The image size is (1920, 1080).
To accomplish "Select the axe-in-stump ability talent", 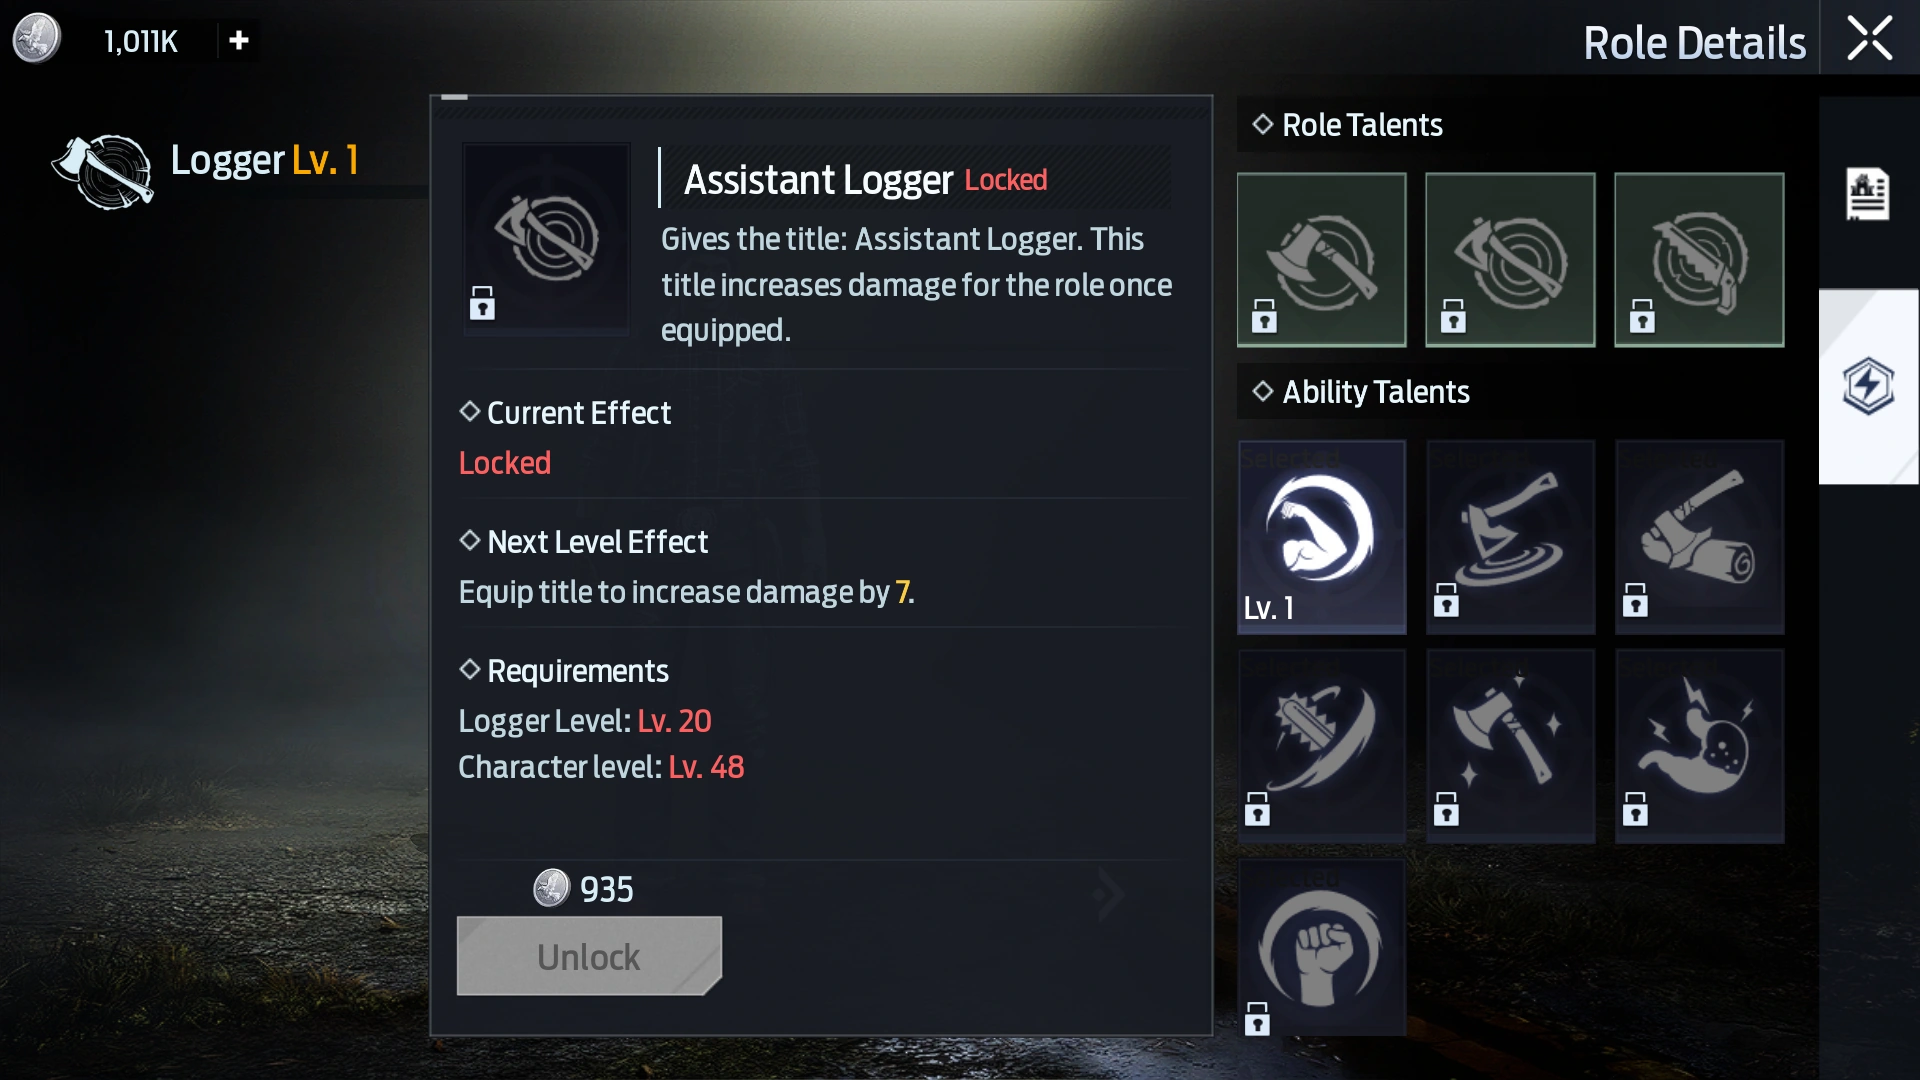I will tap(1510, 537).
